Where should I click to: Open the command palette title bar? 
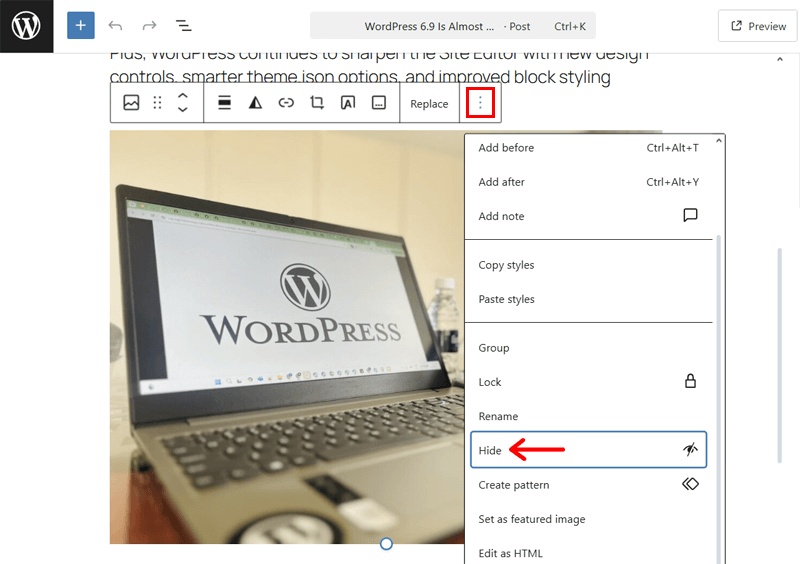[453, 26]
